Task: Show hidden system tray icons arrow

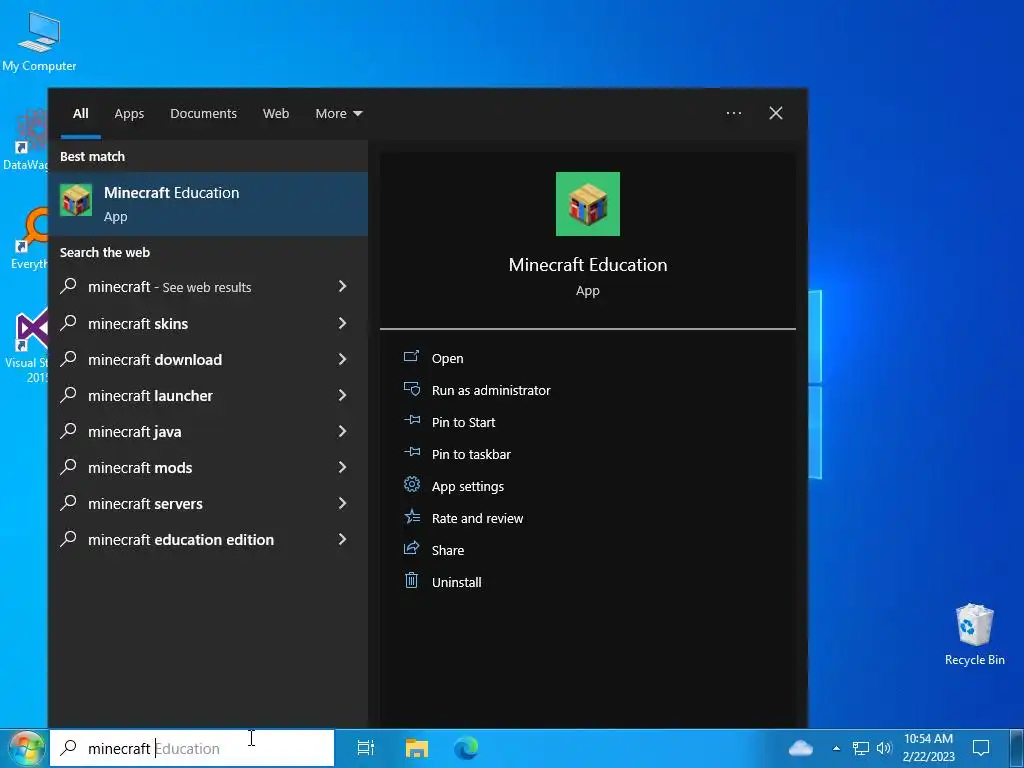Action: pos(836,748)
